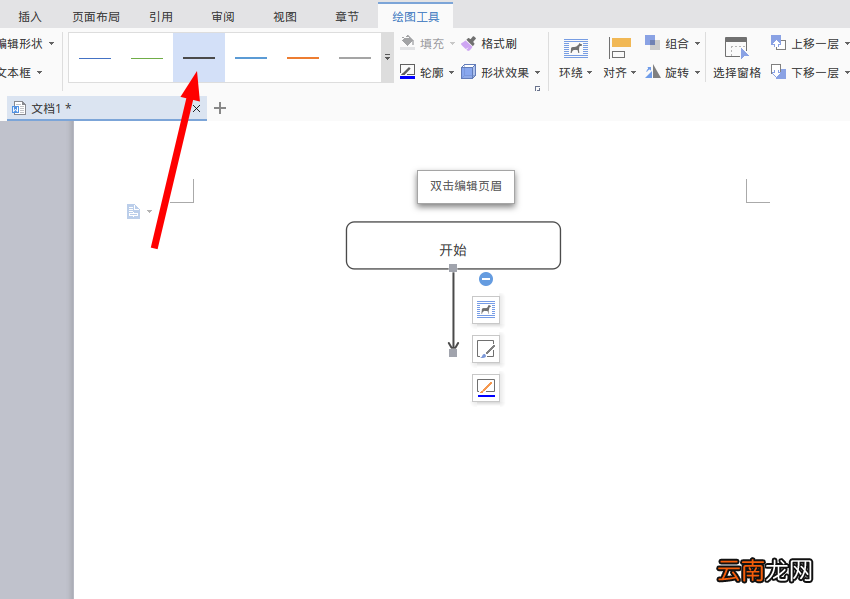The height and width of the screenshot is (599, 850).
Task: Open the shape format dialog launcher
Action: [537, 88]
